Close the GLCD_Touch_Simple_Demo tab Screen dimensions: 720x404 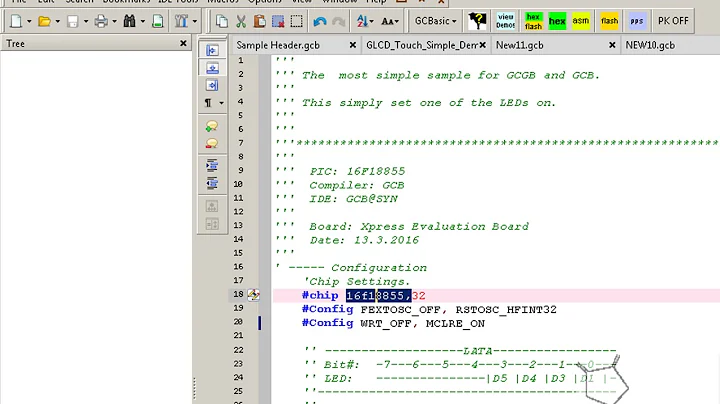point(483,45)
